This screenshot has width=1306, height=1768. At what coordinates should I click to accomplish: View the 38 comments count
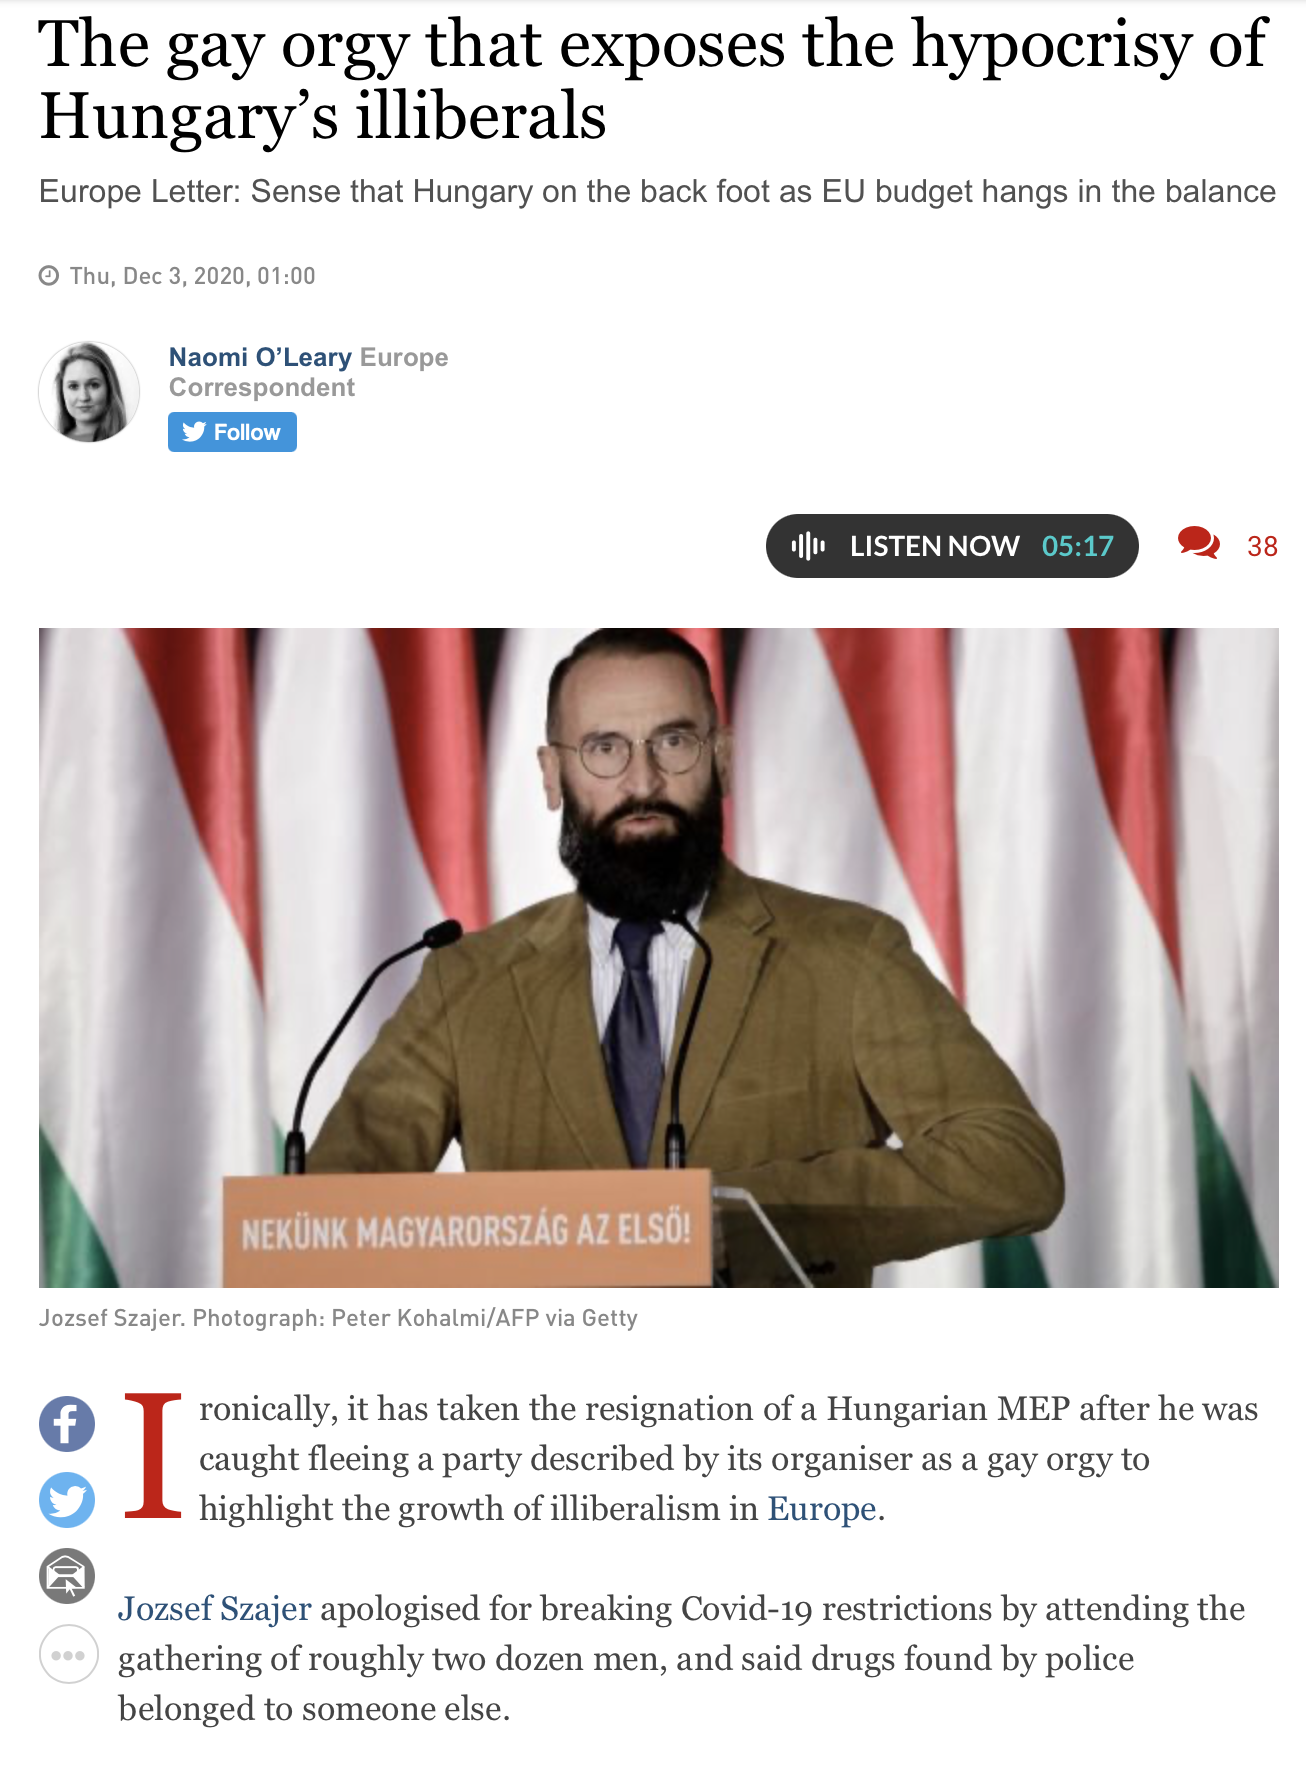(x=1262, y=546)
